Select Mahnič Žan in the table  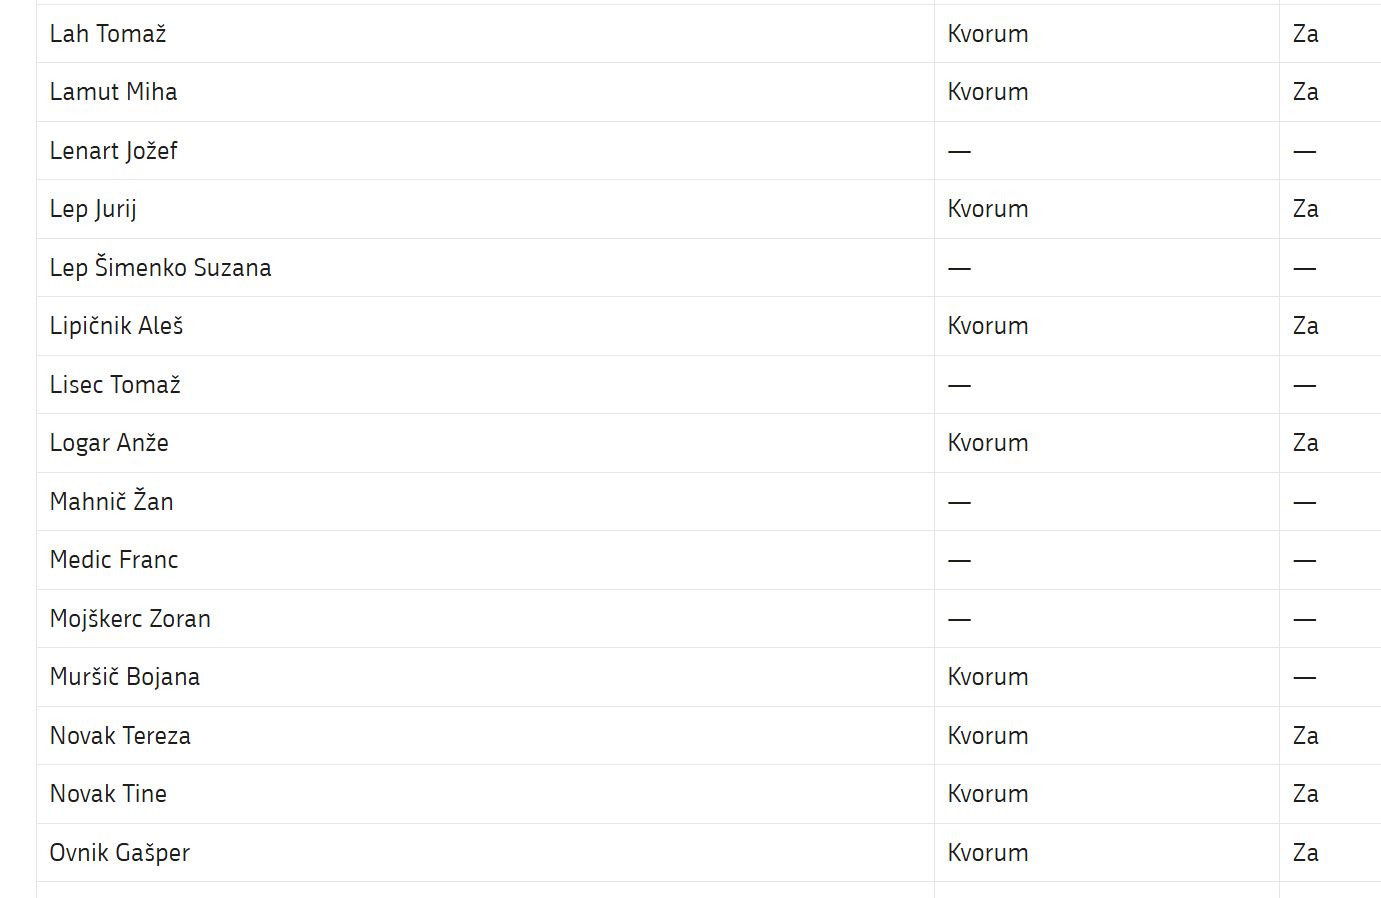111,501
